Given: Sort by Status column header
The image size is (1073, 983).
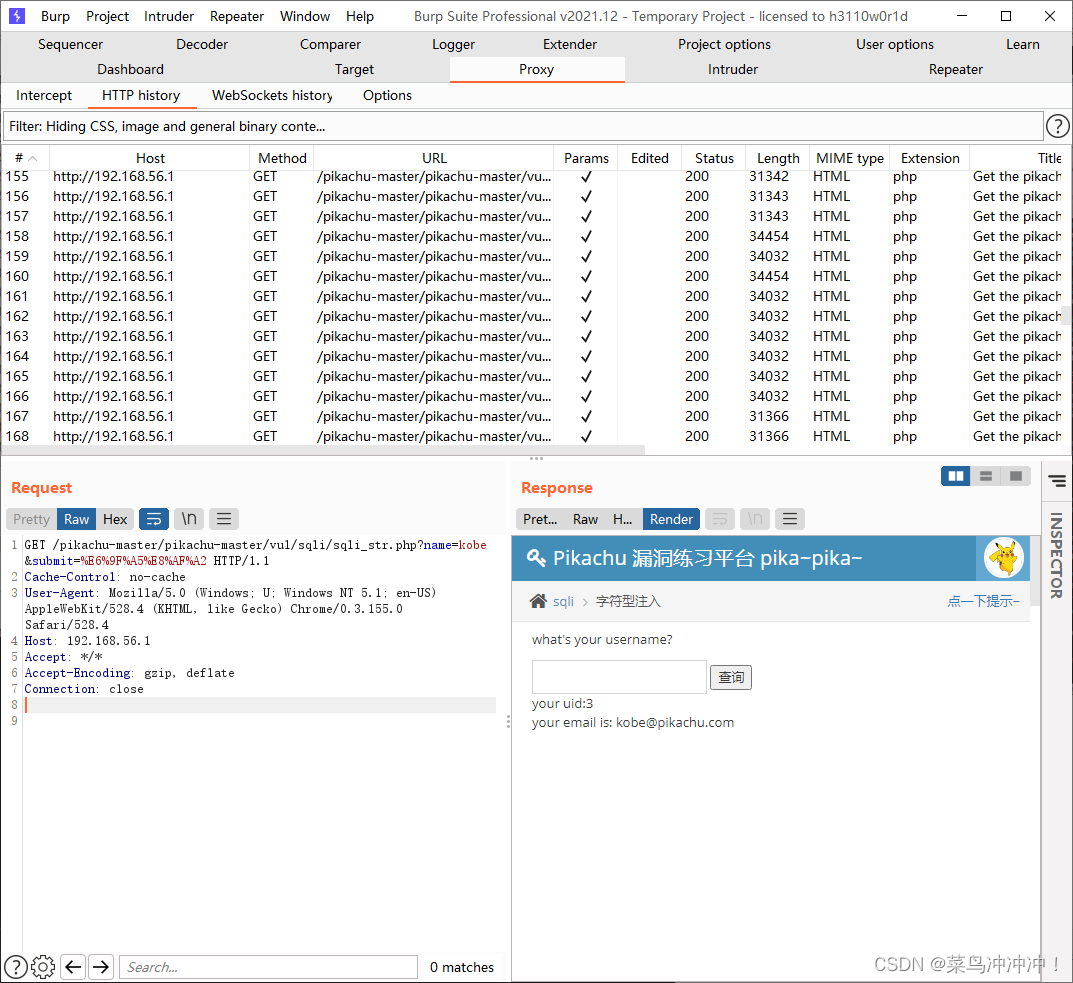Looking at the screenshot, I should [x=714, y=158].
